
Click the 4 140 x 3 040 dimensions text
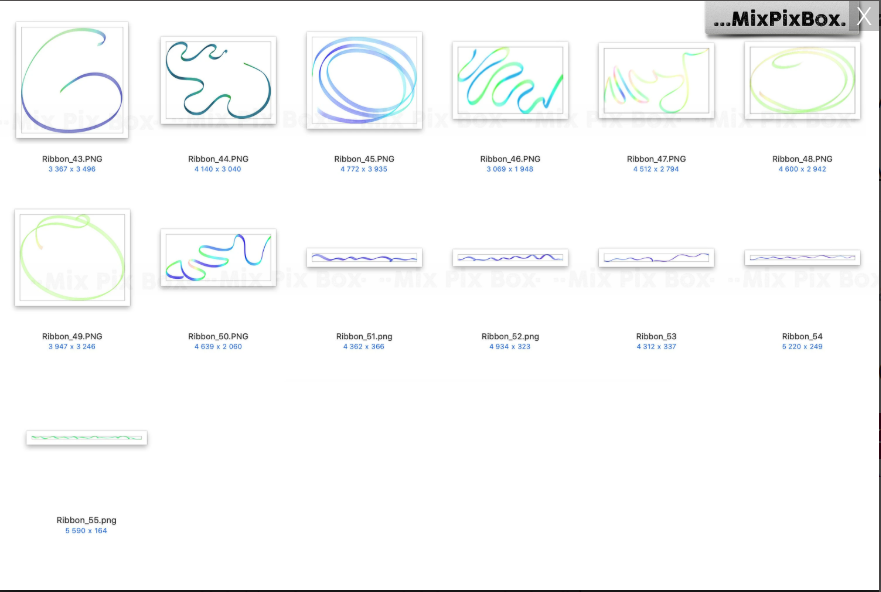218,169
